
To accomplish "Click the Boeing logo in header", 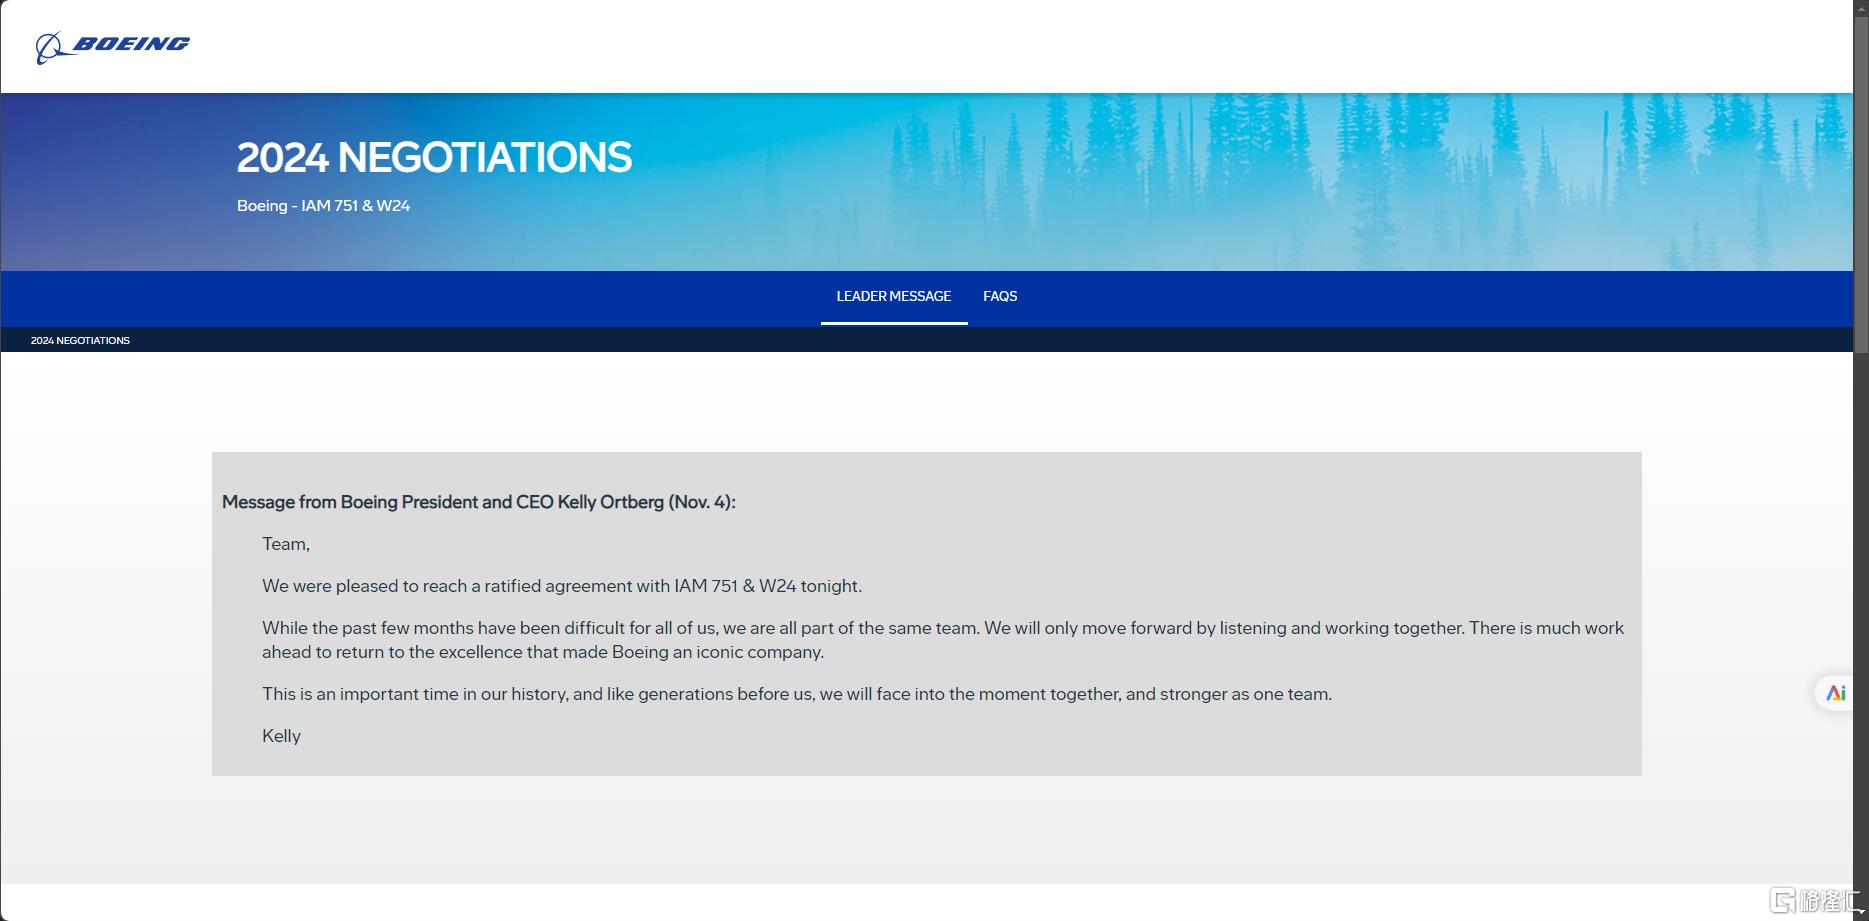I will [113, 46].
